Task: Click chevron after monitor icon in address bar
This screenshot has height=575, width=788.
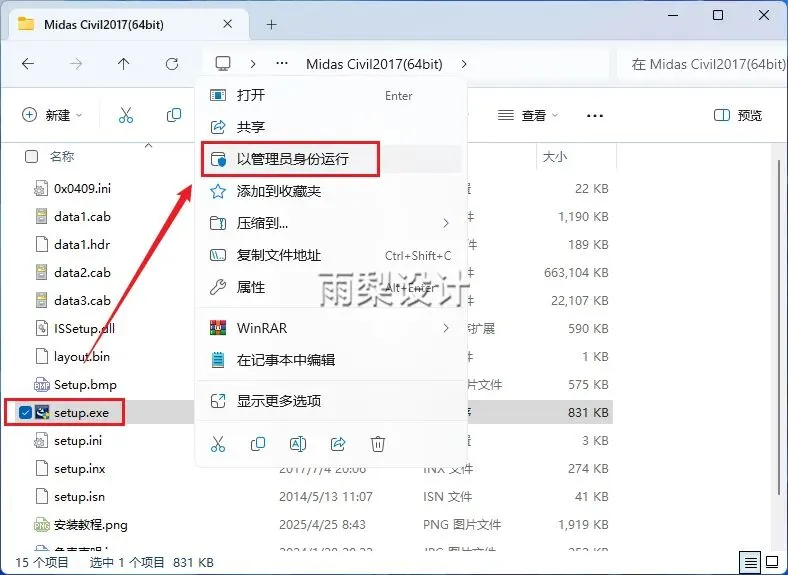Action: [253, 64]
